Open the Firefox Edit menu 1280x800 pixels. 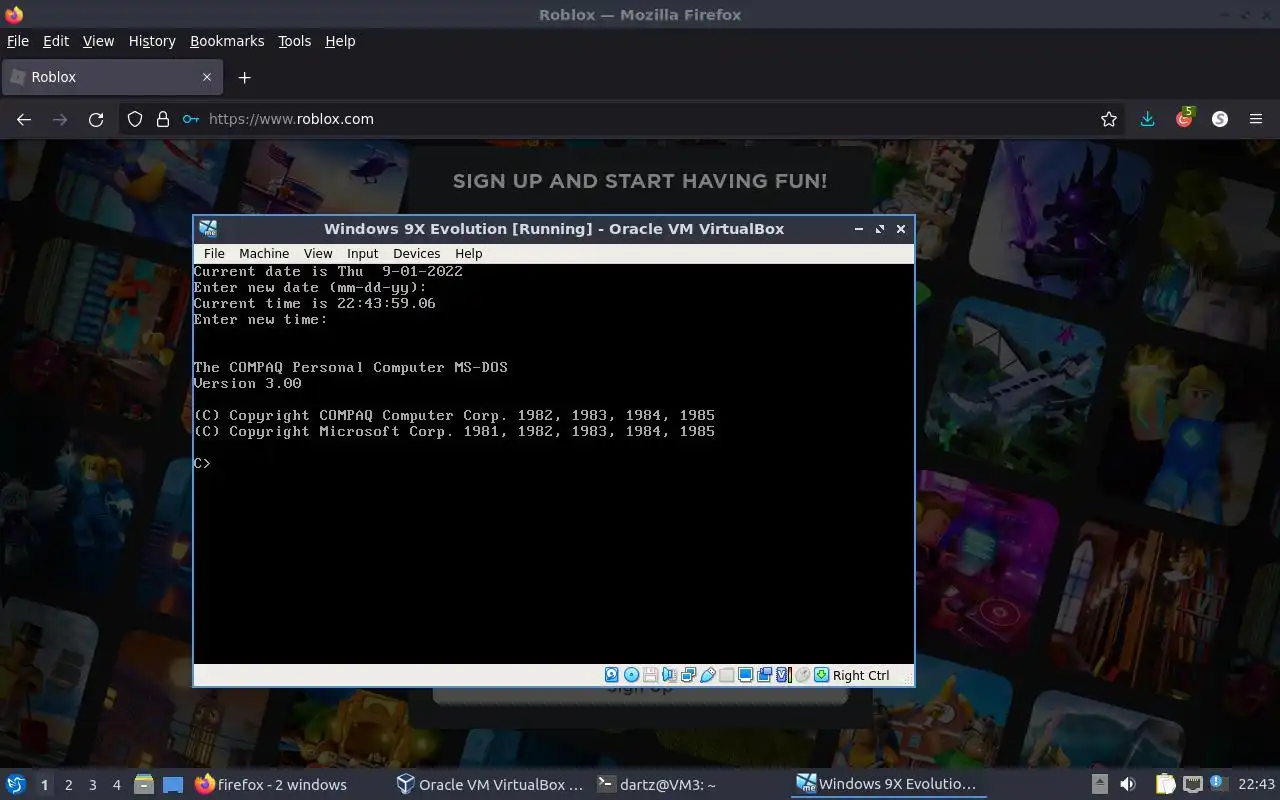click(x=56, y=41)
